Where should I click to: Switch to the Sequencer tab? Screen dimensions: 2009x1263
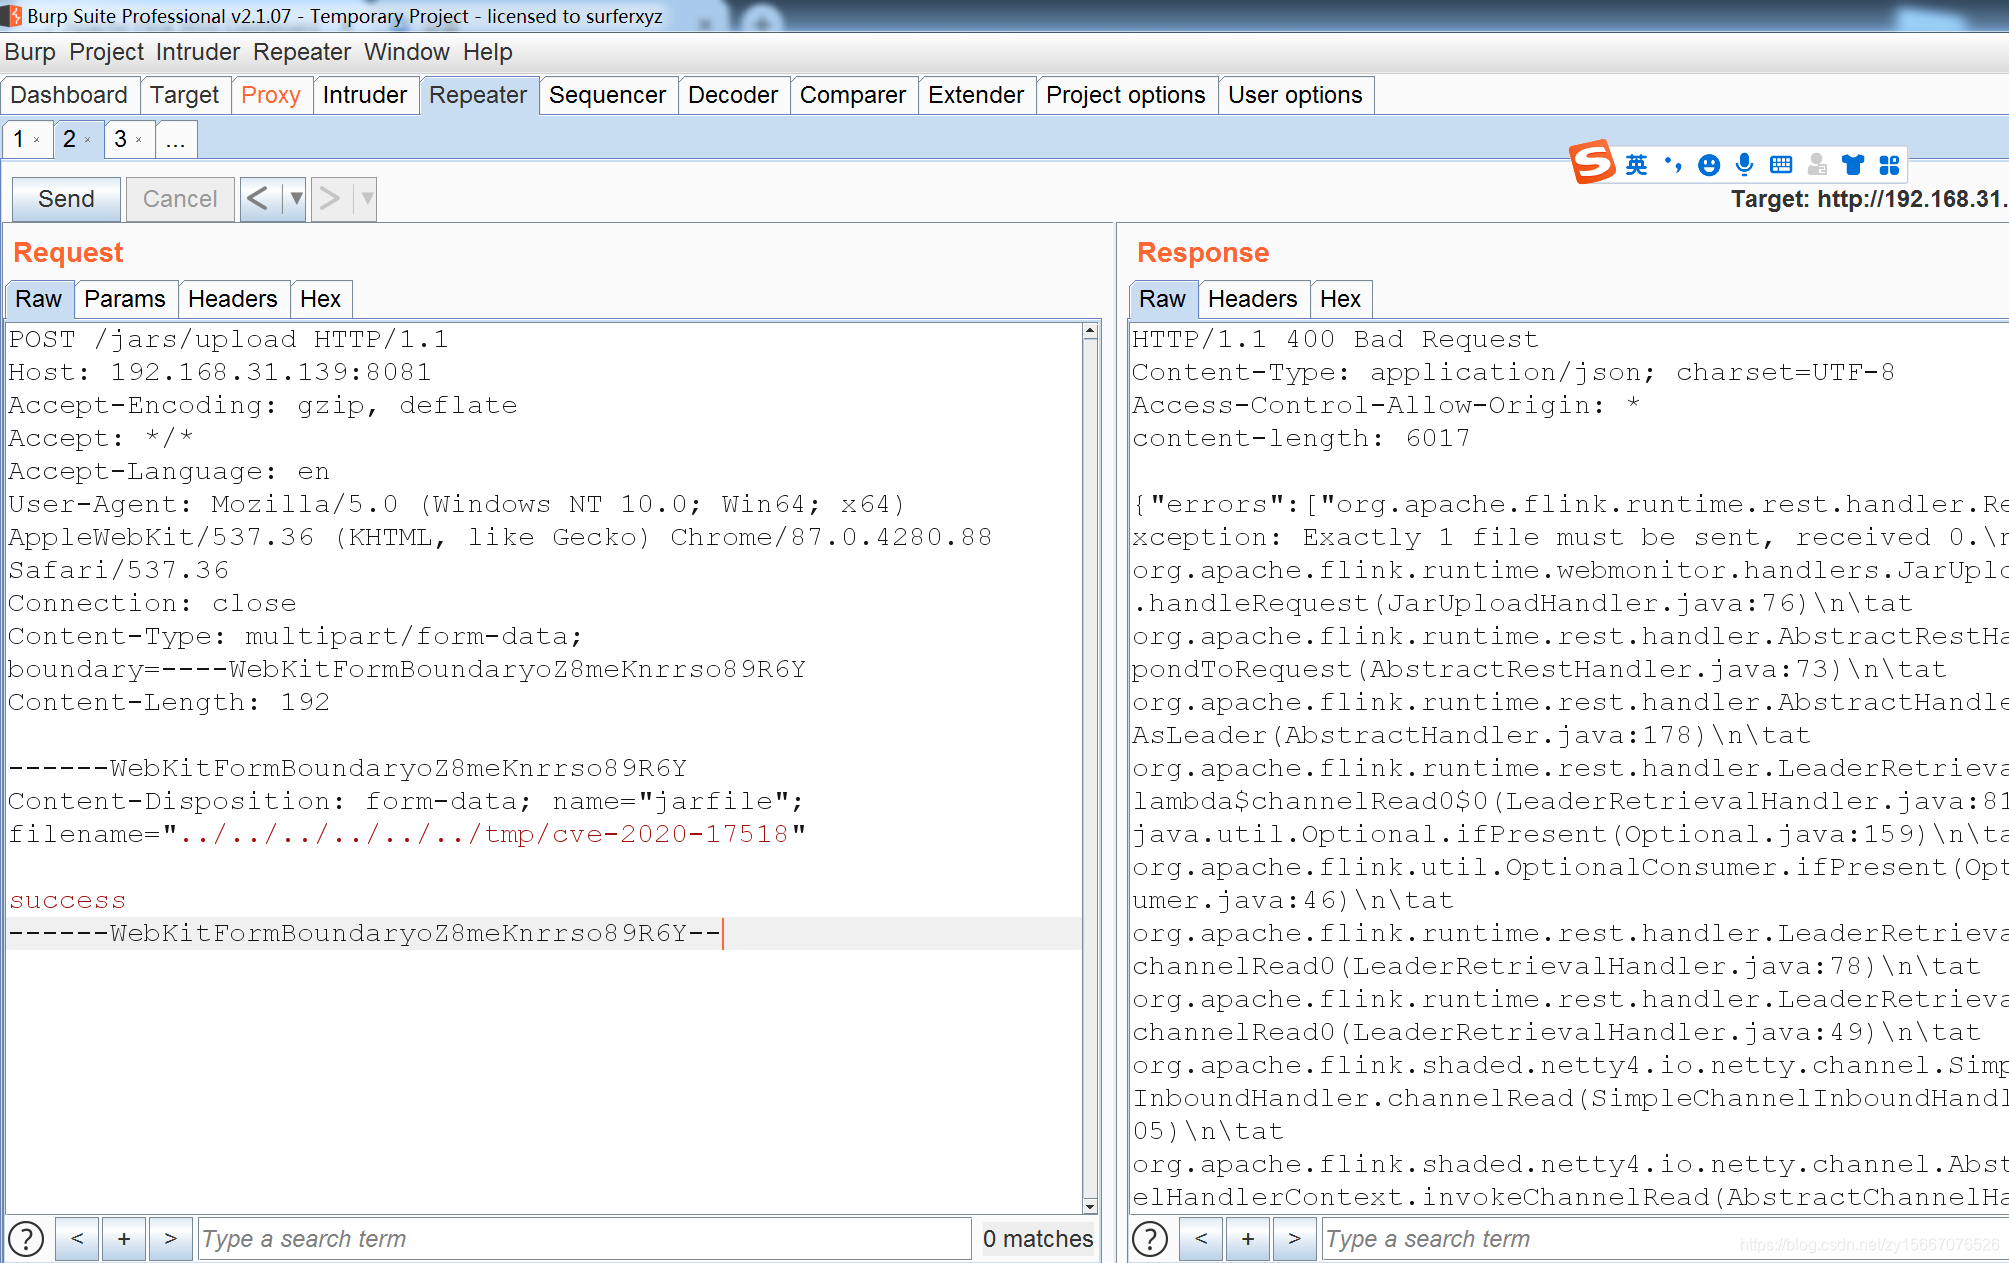[608, 95]
